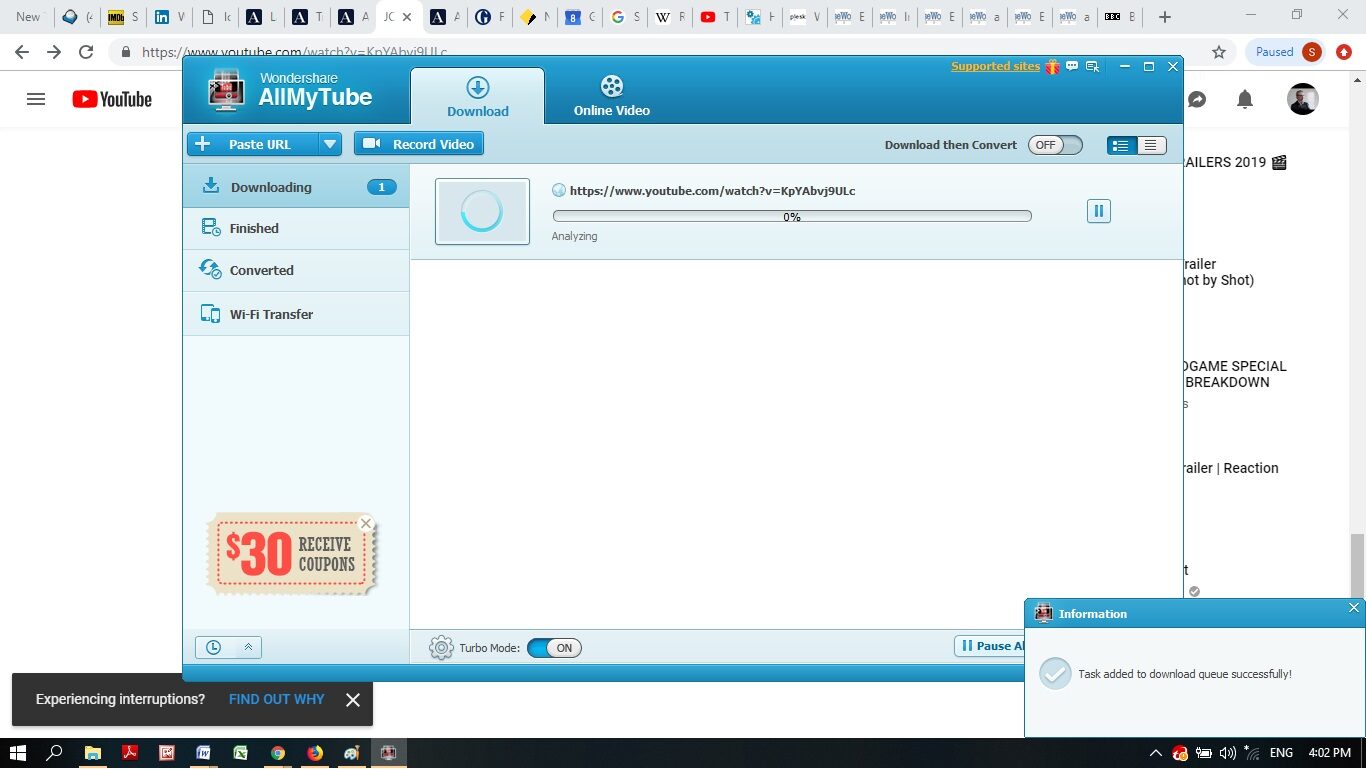
Task: Bookmark this page with star icon
Action: pyautogui.click(x=1219, y=52)
